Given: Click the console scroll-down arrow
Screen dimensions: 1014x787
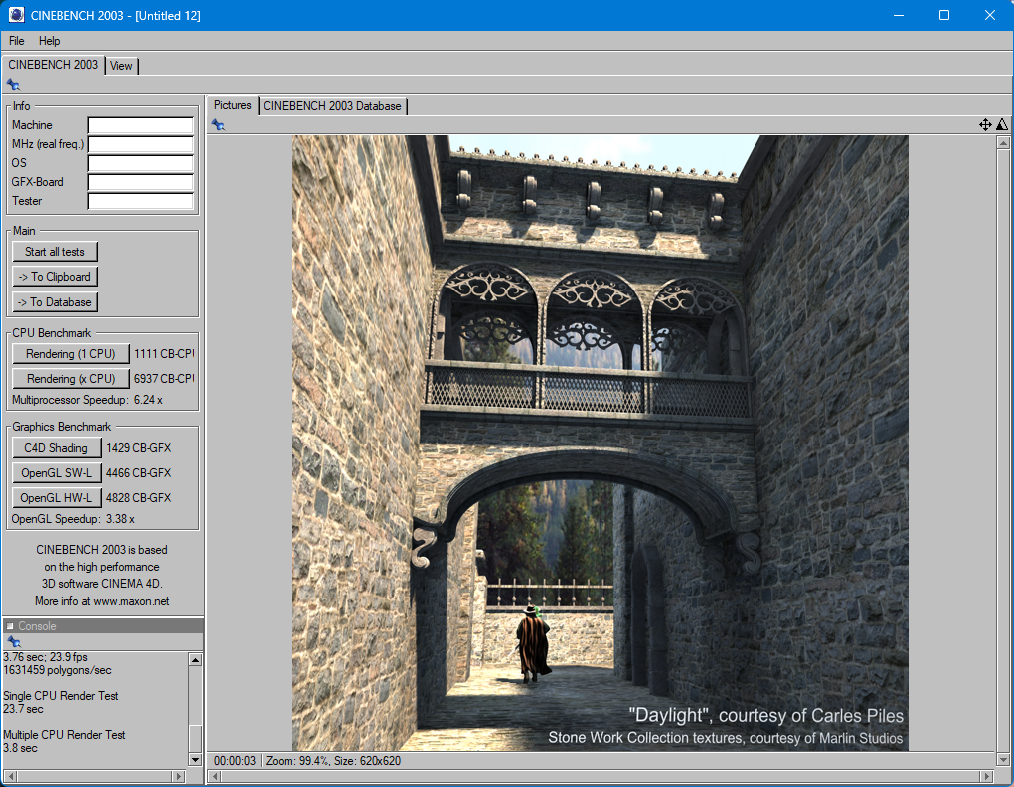Looking at the screenshot, I should tap(195, 759).
